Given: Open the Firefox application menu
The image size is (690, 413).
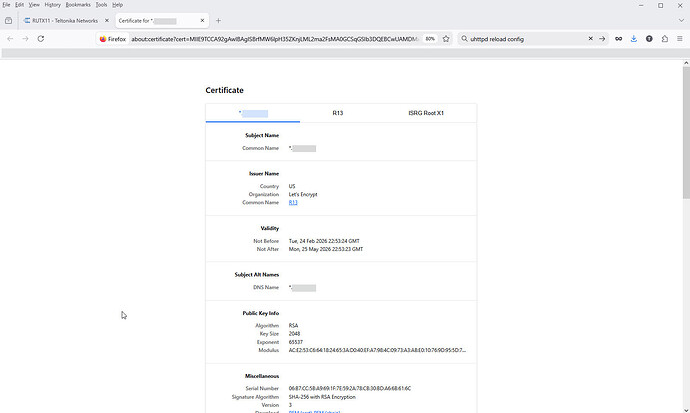Looking at the screenshot, I should pyautogui.click(x=680, y=39).
